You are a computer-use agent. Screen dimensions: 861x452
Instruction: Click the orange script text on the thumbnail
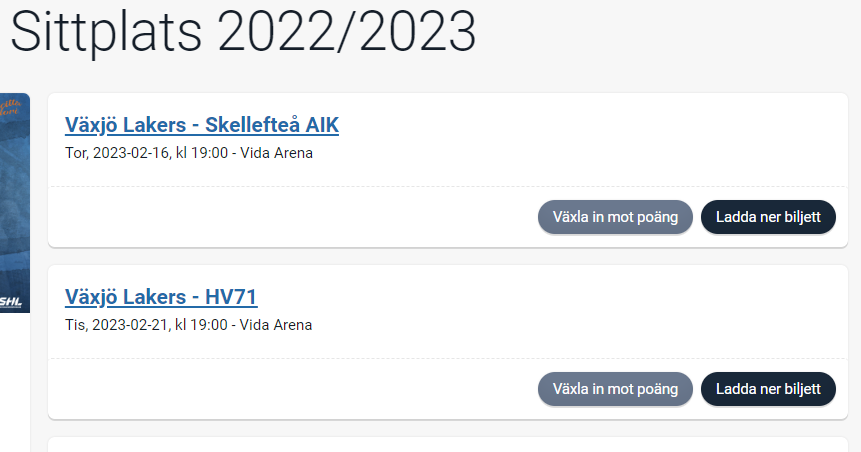click(10, 106)
